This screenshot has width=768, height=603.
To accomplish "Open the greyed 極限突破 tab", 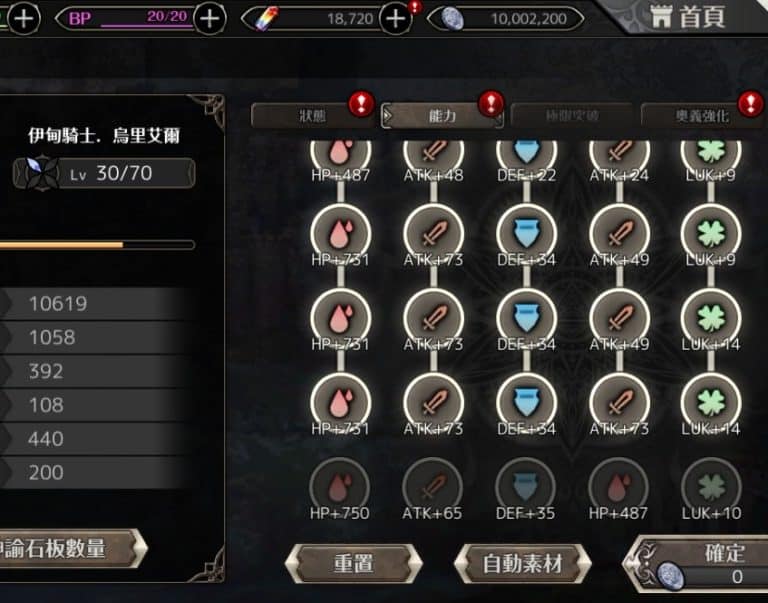I will tap(572, 116).
